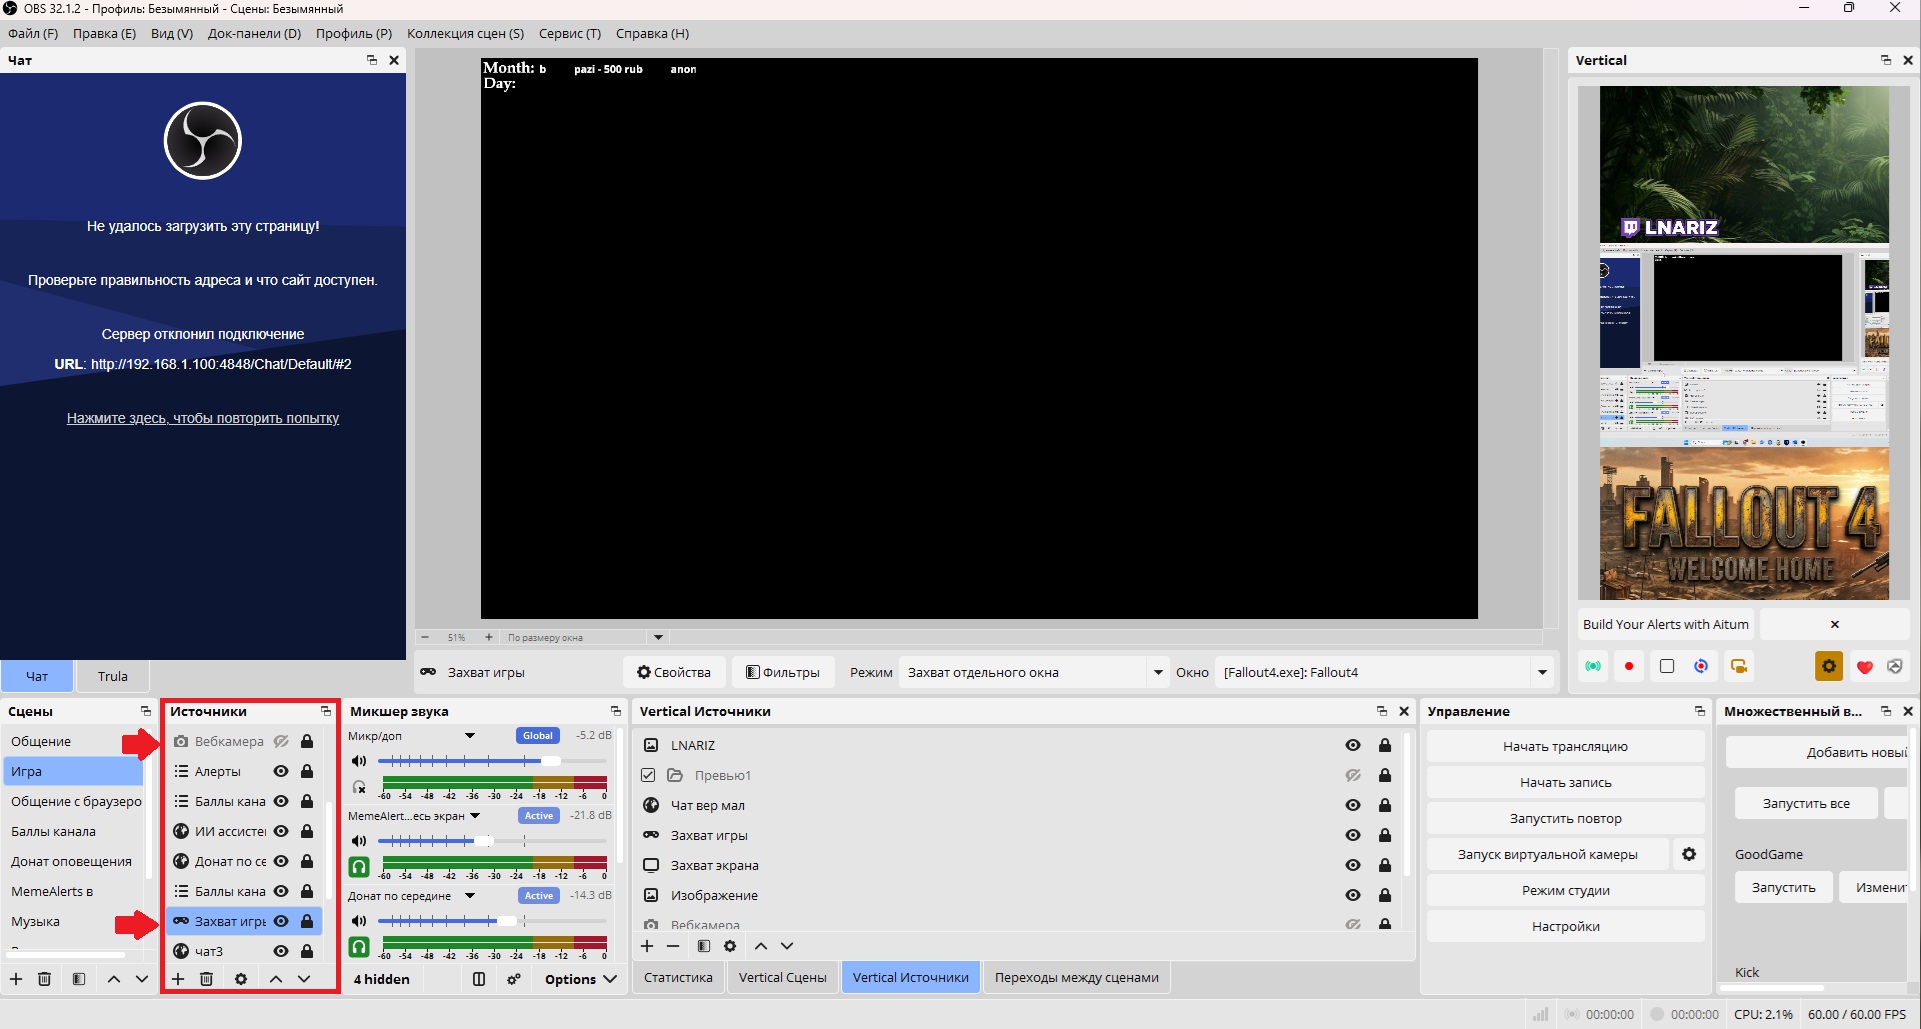Expand the Донат по середине channel menu arrow
The image size is (1921, 1029).
(469, 896)
